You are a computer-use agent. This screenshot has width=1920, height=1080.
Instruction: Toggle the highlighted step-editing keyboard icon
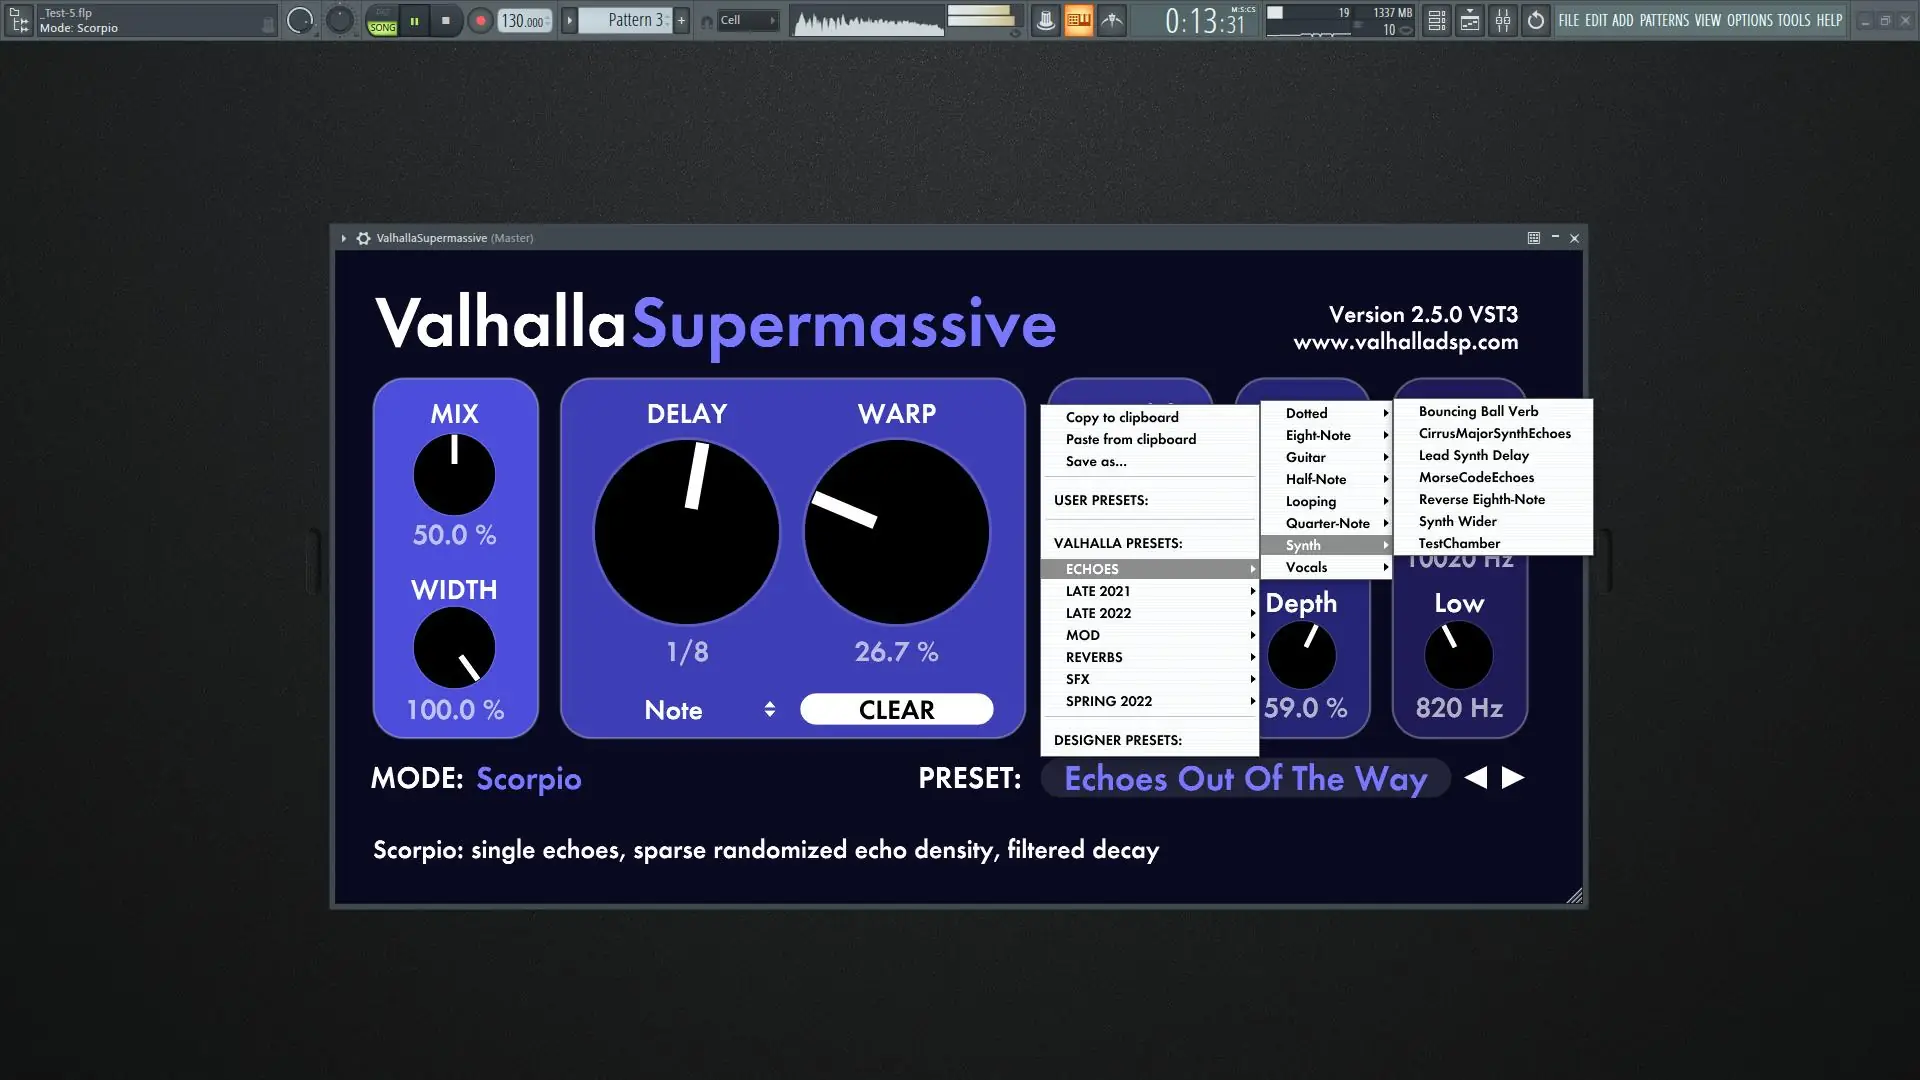[x=1078, y=20]
